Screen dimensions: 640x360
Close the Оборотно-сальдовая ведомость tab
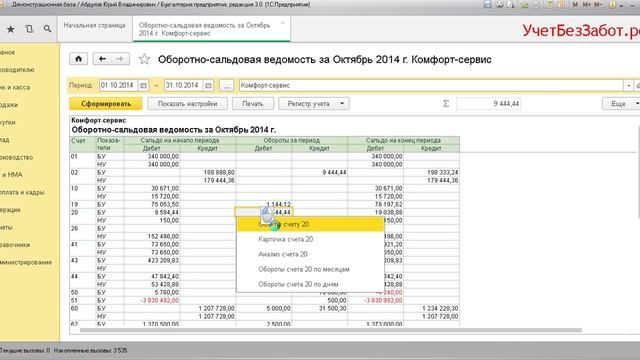click(x=282, y=23)
